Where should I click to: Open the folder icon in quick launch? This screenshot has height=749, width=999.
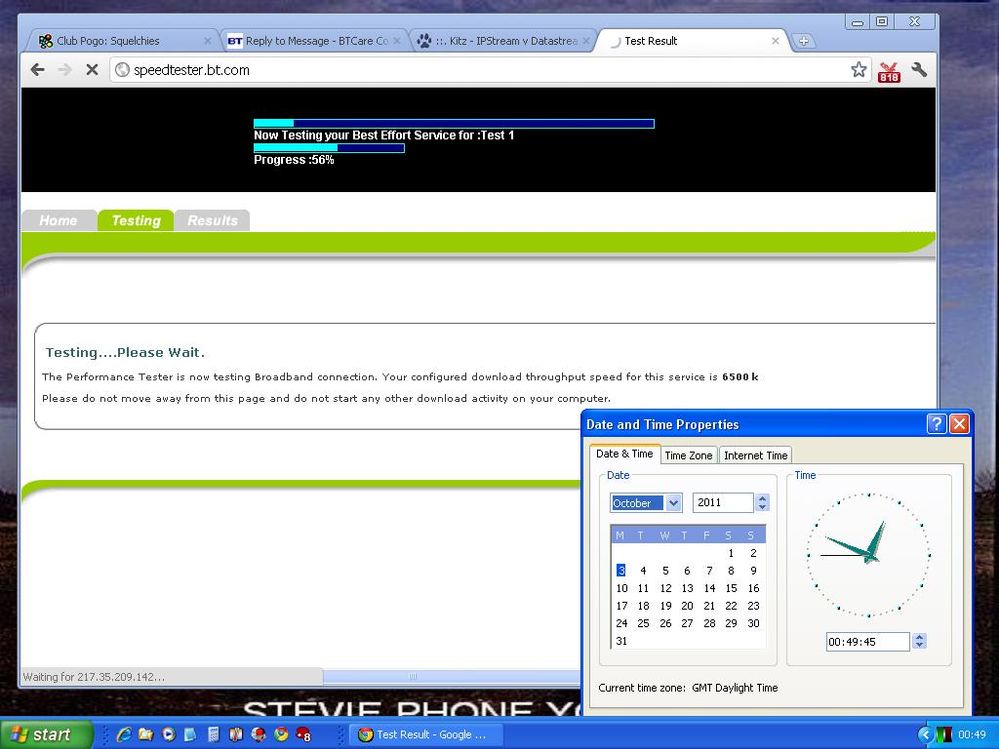(x=146, y=734)
